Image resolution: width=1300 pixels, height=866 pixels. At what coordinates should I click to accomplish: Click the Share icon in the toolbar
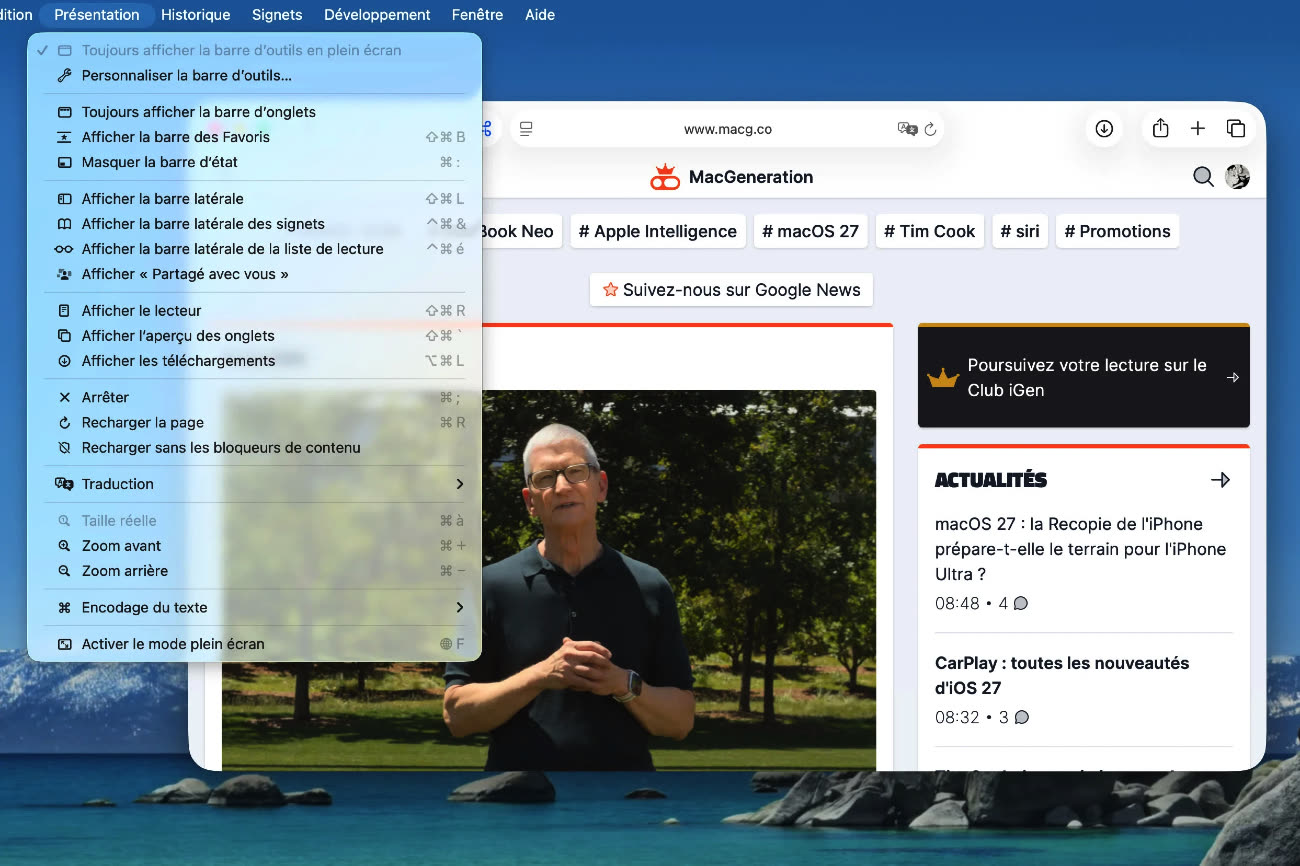point(1160,128)
